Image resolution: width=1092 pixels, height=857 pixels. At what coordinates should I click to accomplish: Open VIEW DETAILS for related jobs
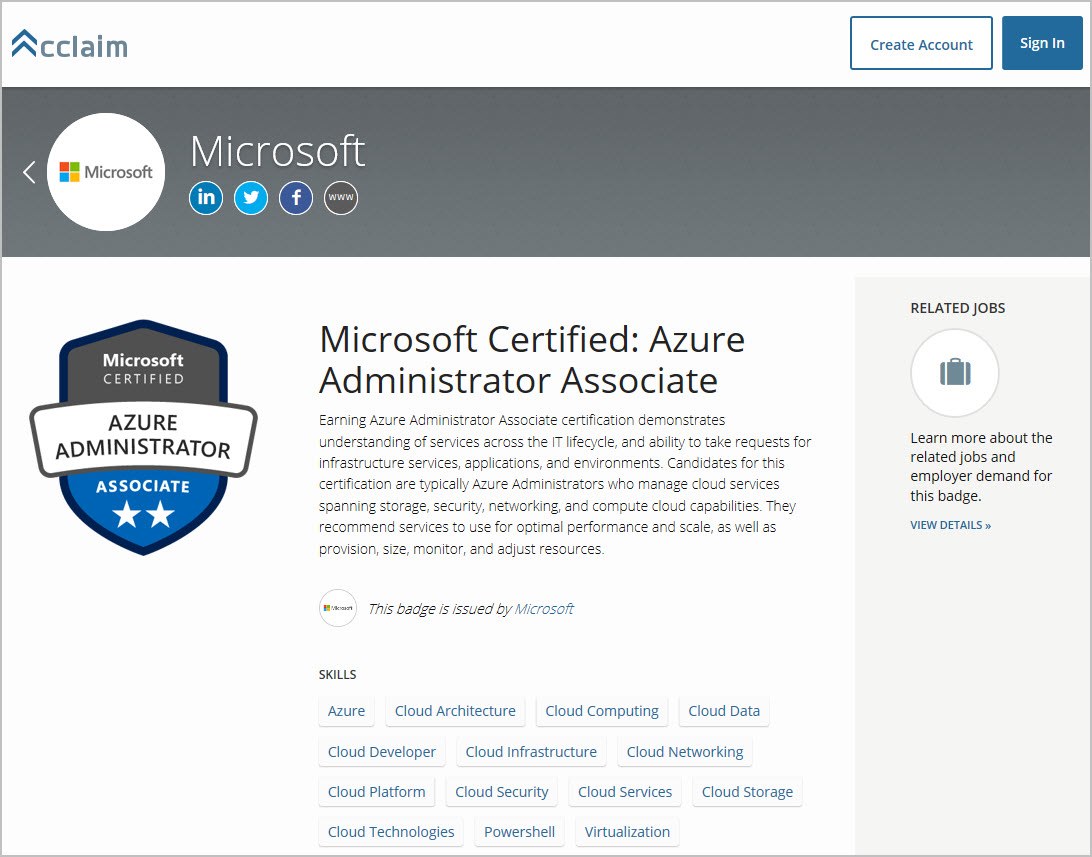point(951,525)
